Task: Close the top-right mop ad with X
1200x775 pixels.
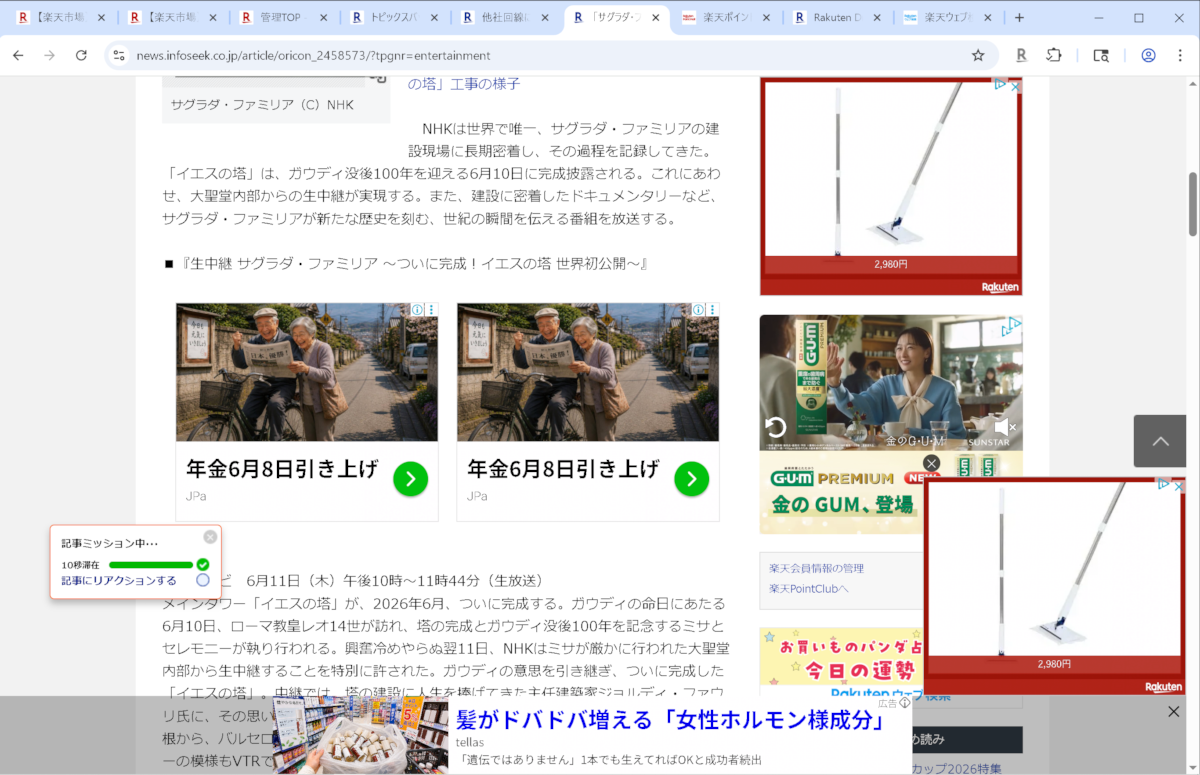Action: [x=1015, y=86]
